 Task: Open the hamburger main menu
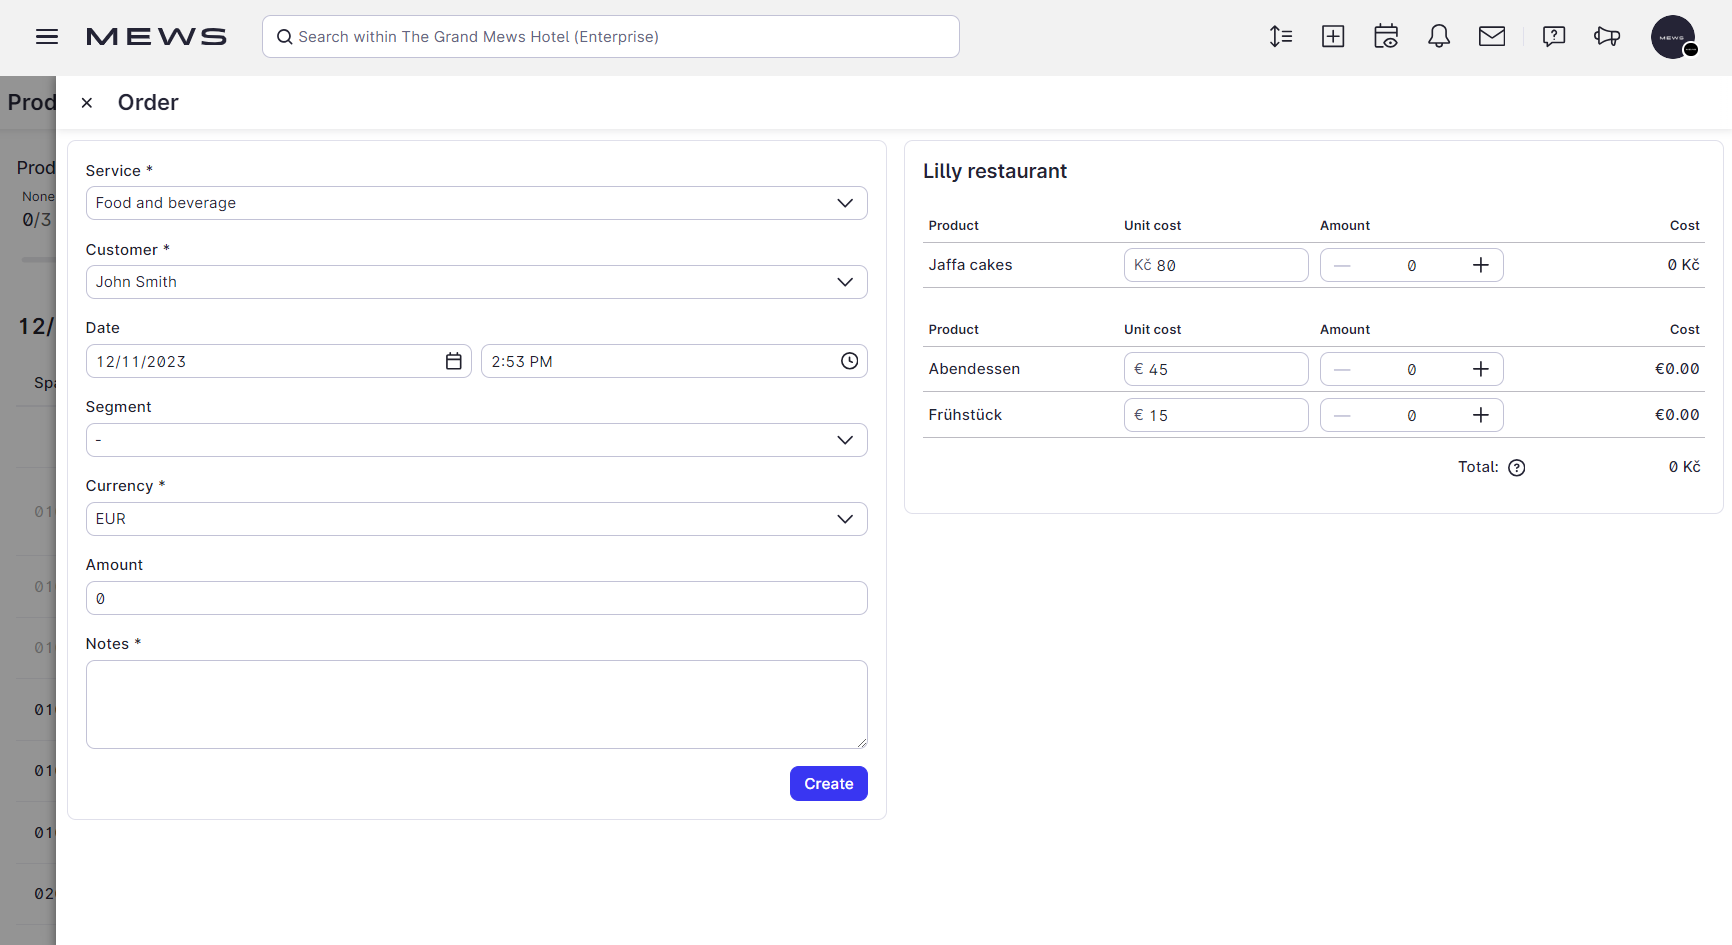(47, 37)
